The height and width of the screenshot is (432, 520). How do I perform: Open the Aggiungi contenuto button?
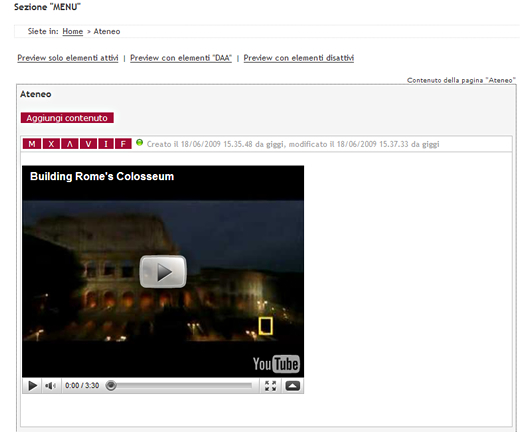tap(67, 118)
